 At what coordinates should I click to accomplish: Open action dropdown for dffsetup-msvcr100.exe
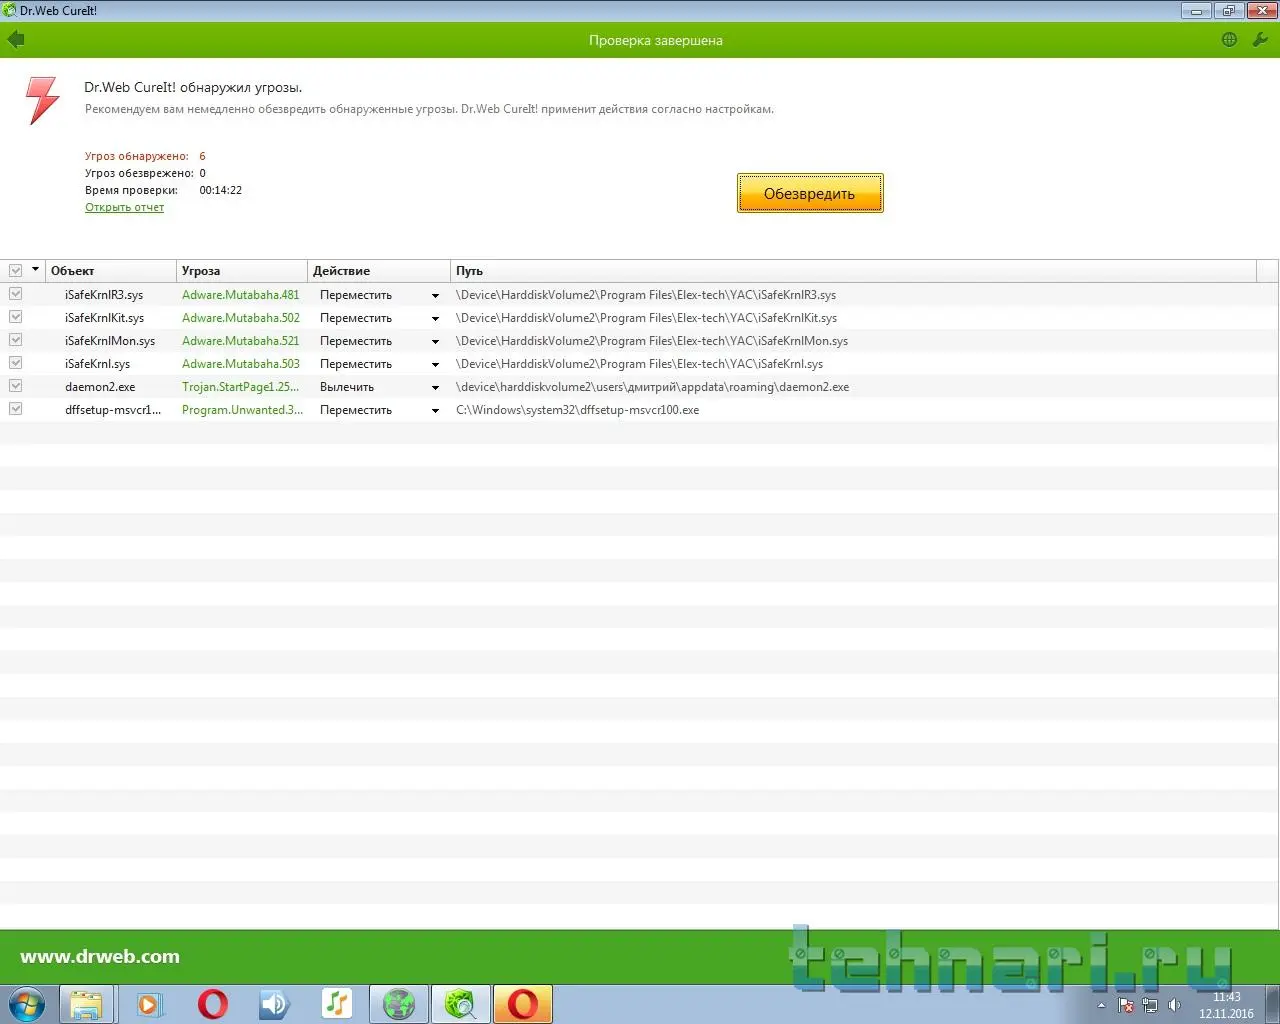[435, 411]
